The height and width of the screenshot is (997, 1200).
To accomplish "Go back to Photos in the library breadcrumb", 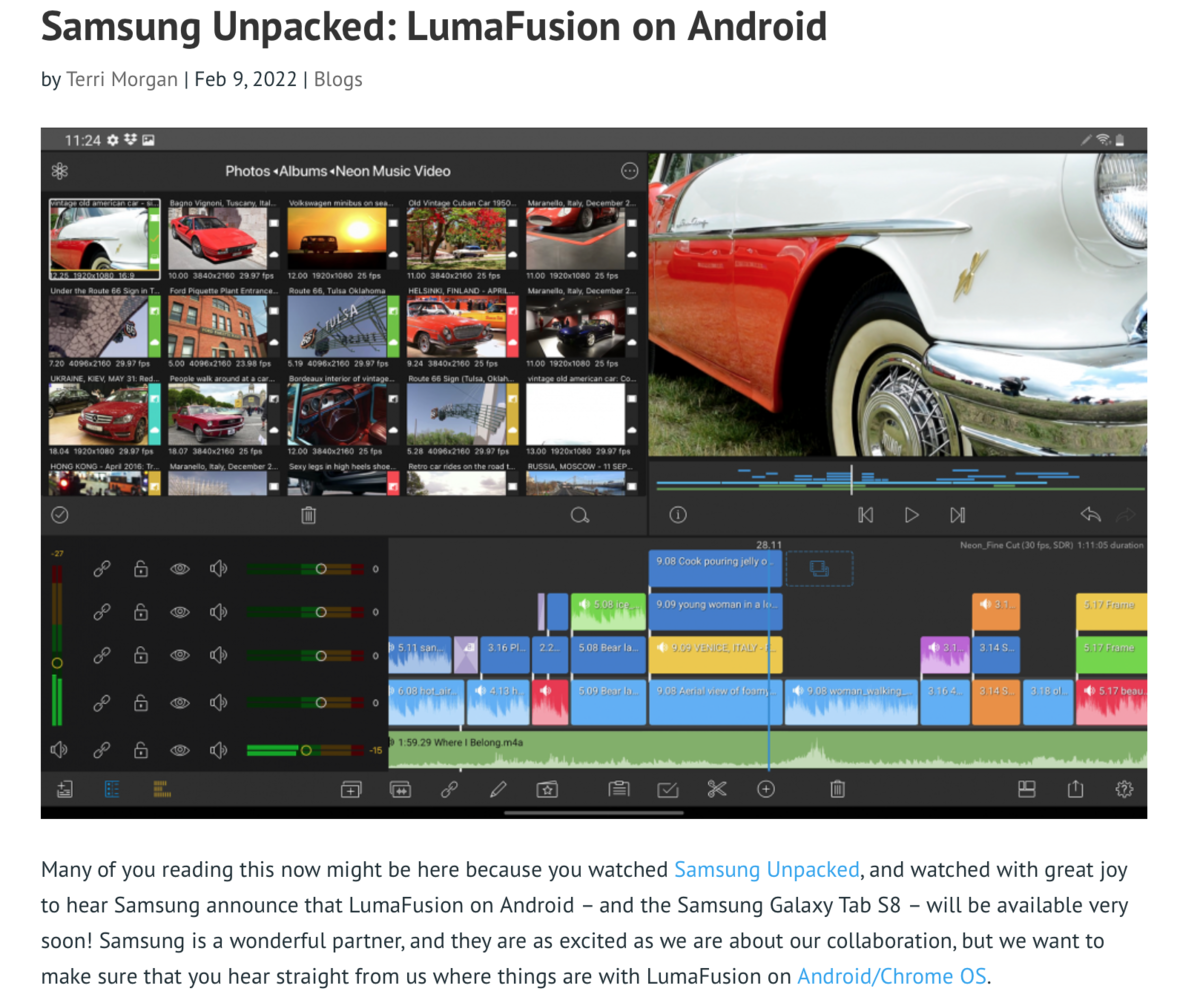I will [247, 171].
